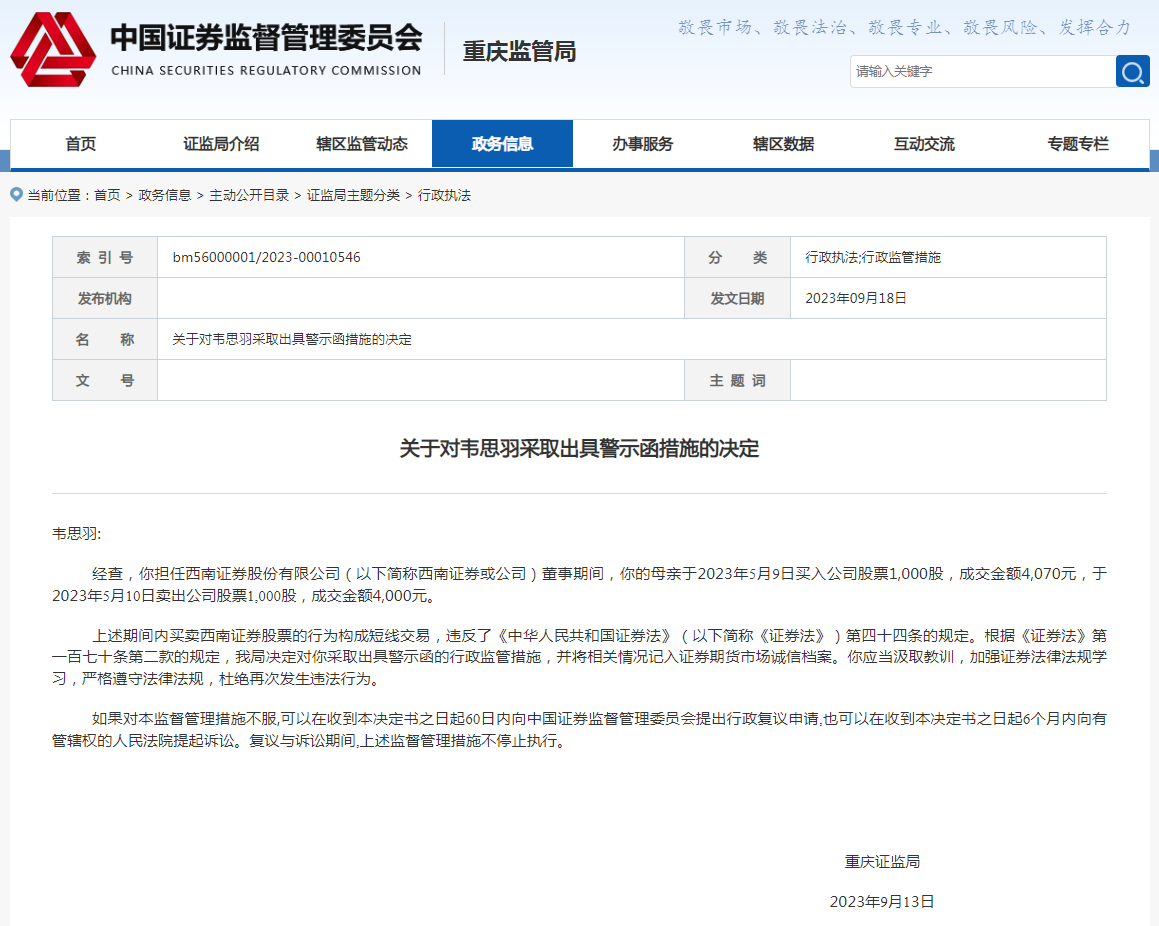Click 首页 in the breadcrumb trail
This screenshot has height=926, width=1159.
[107, 195]
